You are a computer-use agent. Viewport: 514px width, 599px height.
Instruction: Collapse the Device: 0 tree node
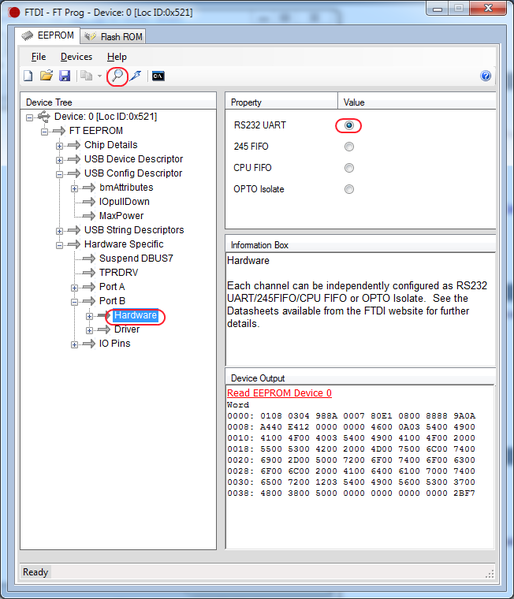29,117
